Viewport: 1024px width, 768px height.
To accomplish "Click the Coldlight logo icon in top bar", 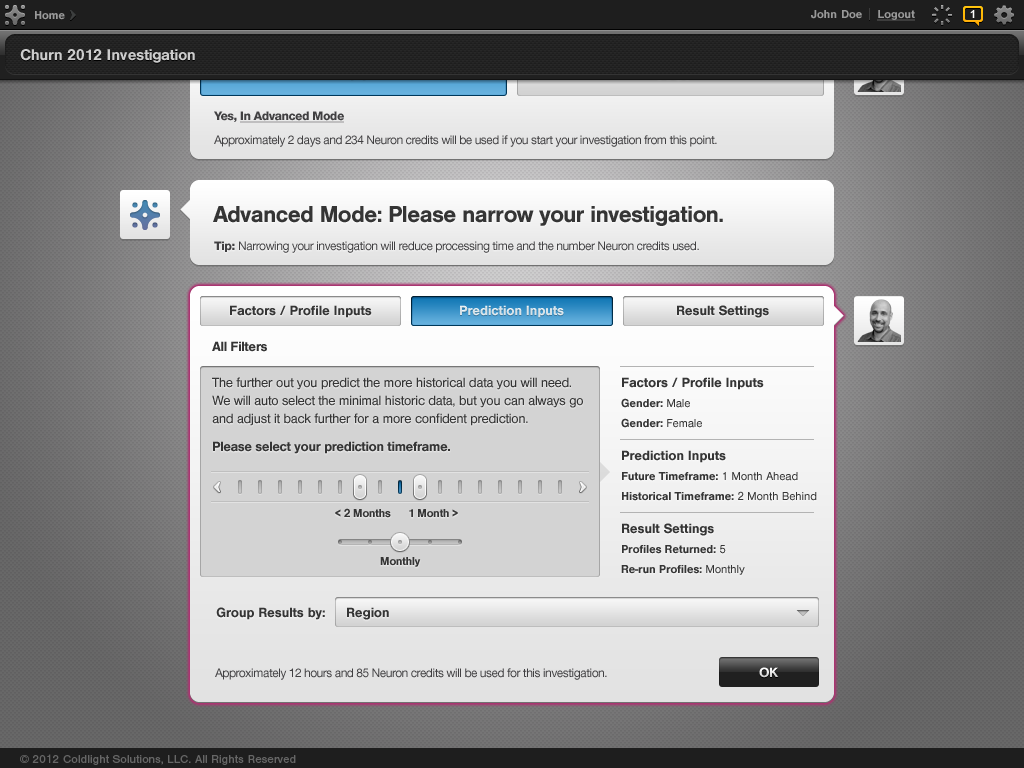I will [15, 15].
